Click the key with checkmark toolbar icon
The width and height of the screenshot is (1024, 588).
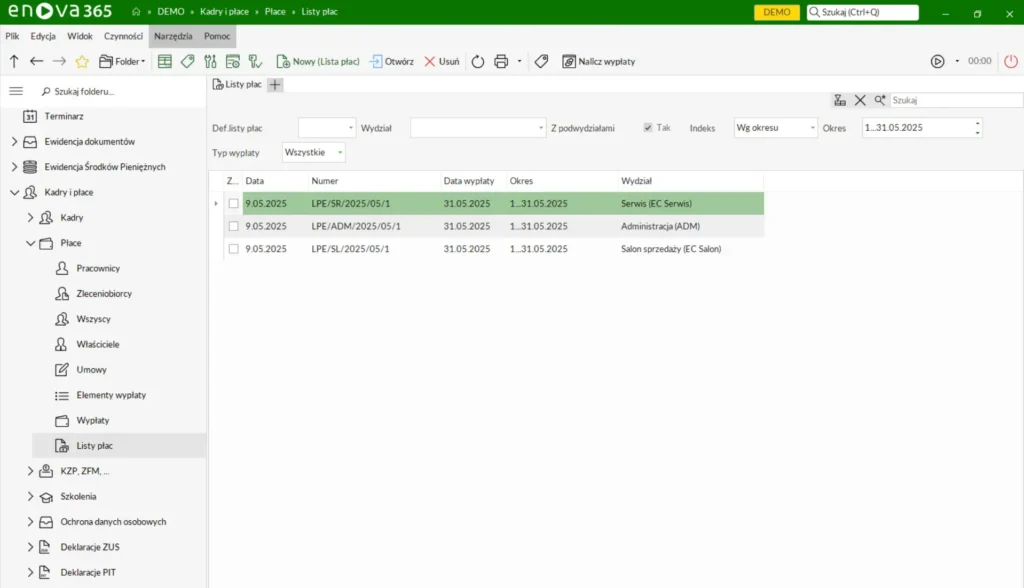[x=255, y=61]
